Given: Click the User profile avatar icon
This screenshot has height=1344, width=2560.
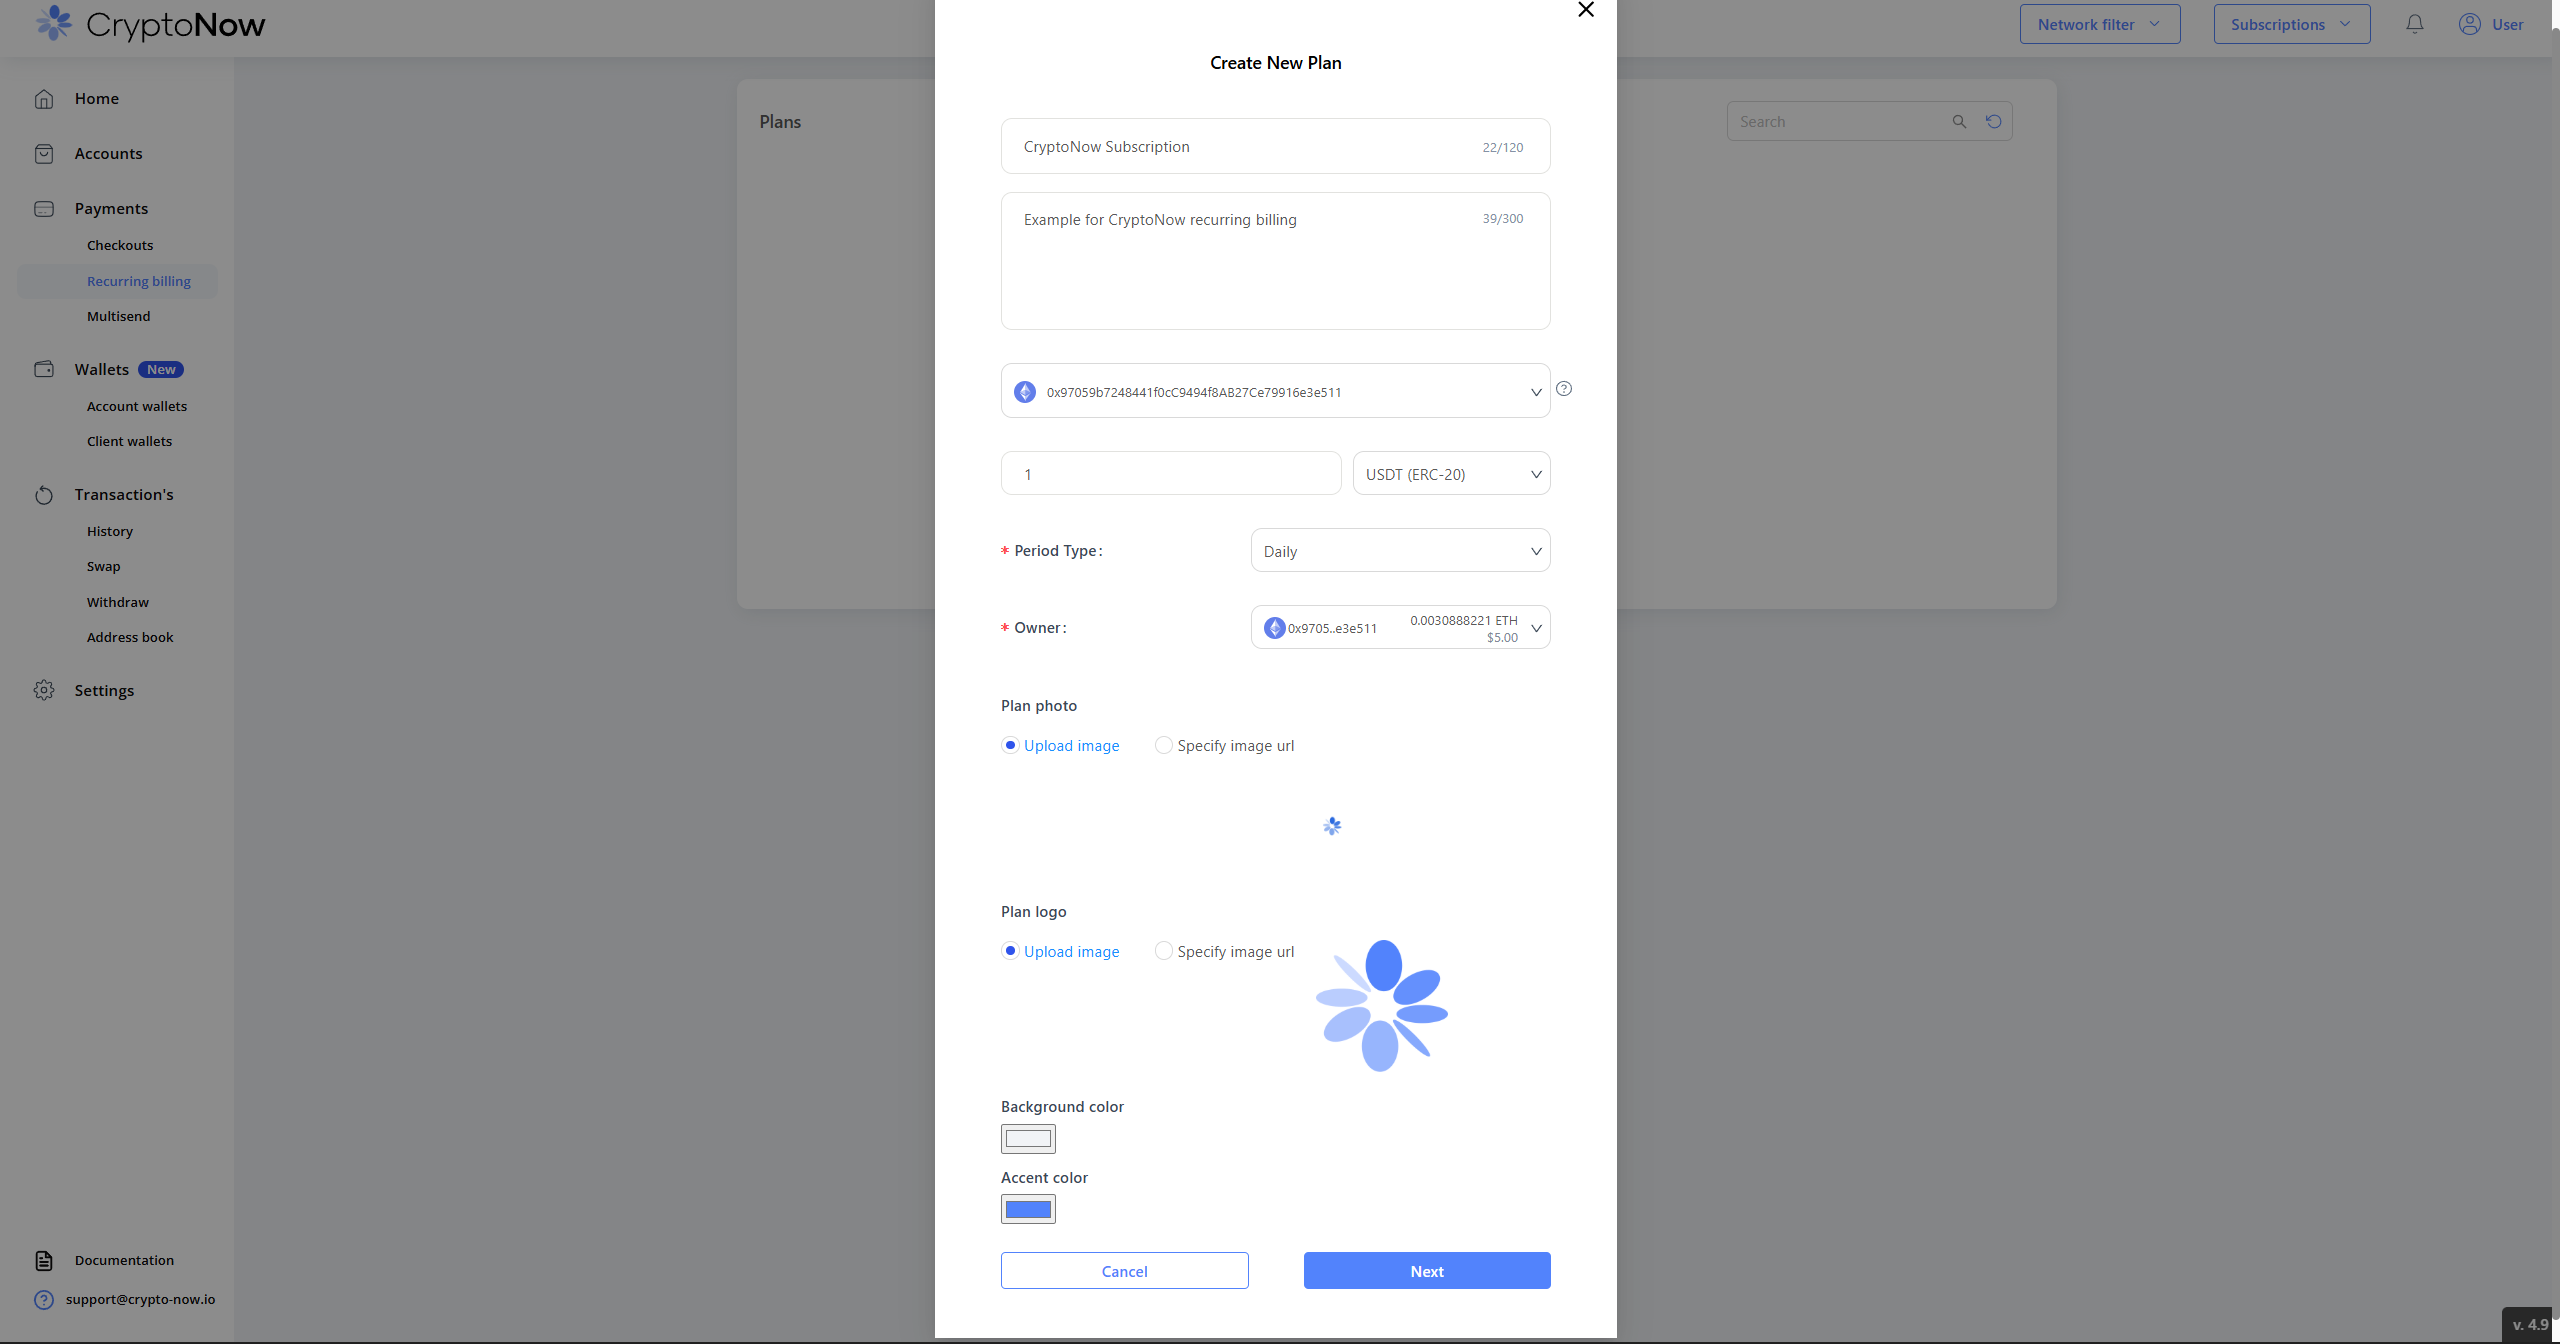Looking at the screenshot, I should pyautogui.click(x=2470, y=24).
